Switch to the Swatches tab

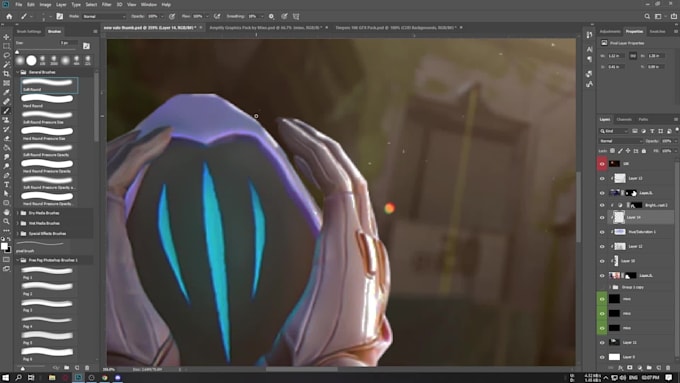[x=657, y=31]
